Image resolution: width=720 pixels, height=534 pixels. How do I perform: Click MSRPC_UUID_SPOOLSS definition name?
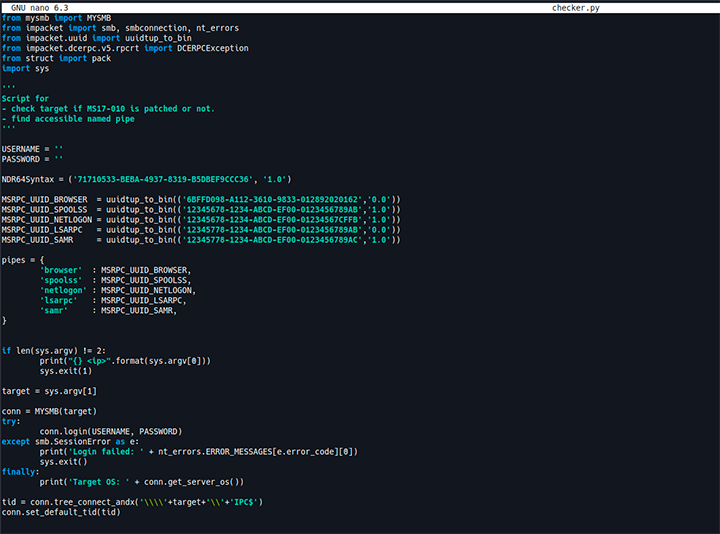[x=45, y=210]
